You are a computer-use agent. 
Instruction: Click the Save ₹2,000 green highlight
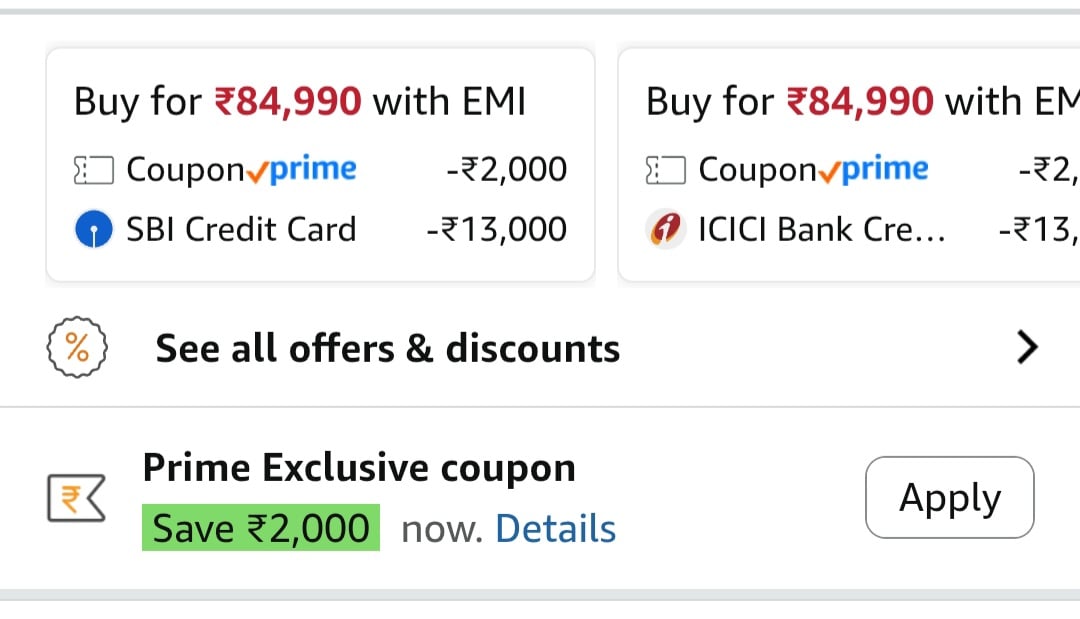tap(261, 528)
